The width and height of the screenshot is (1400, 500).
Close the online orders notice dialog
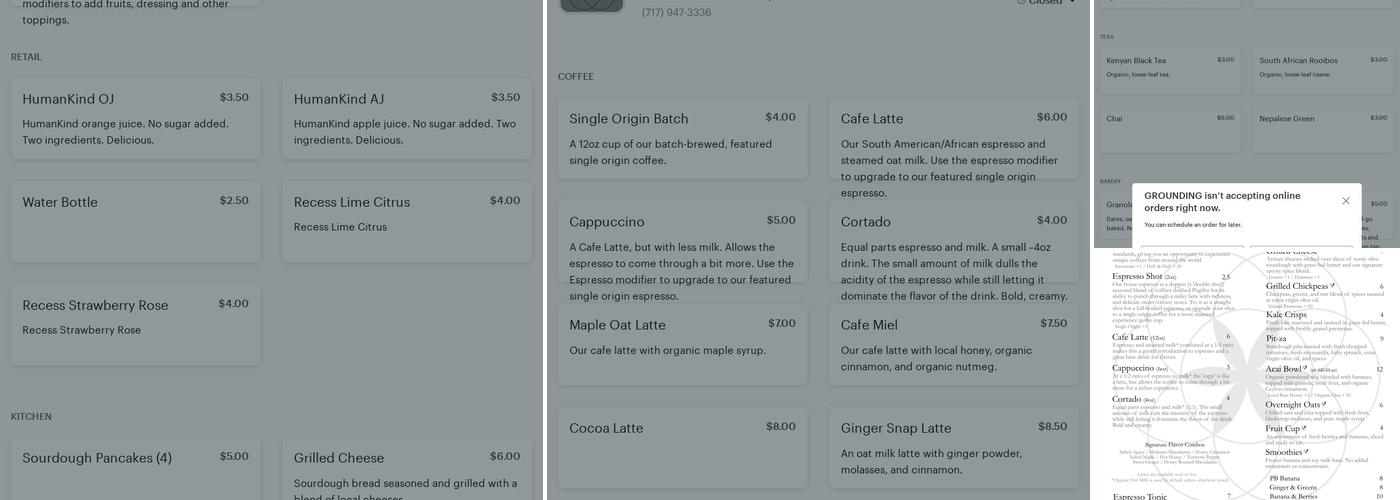(1345, 201)
